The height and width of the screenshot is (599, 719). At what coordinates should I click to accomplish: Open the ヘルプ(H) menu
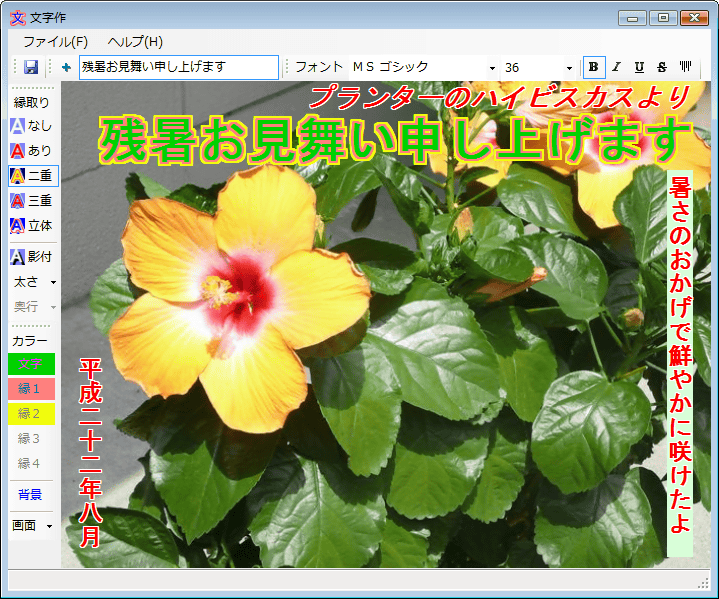[x=135, y=42]
